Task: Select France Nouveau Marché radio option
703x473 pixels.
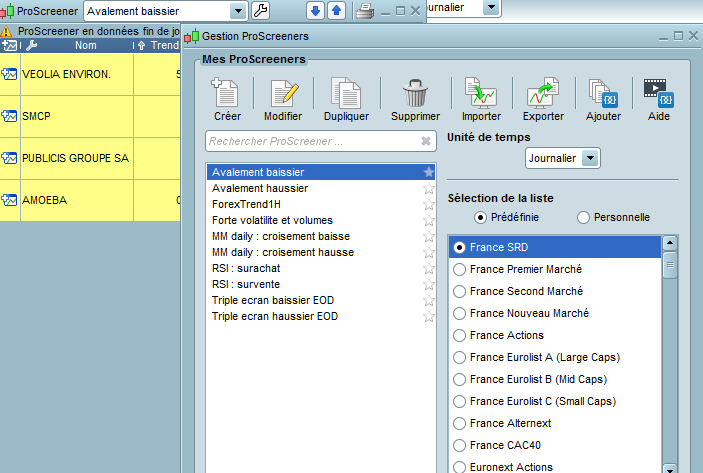Action: [460, 313]
